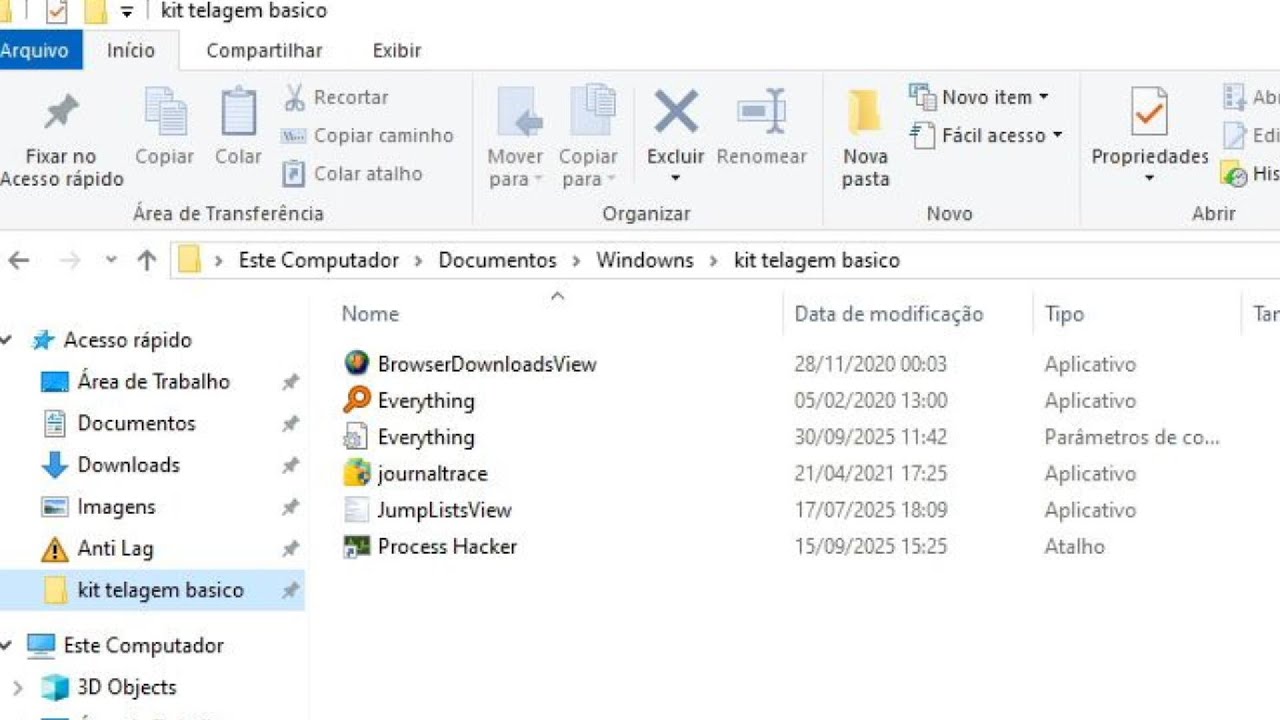This screenshot has height=720, width=1280.
Task: Collapse the Acesso rápido tree section
Action: click(x=7, y=341)
